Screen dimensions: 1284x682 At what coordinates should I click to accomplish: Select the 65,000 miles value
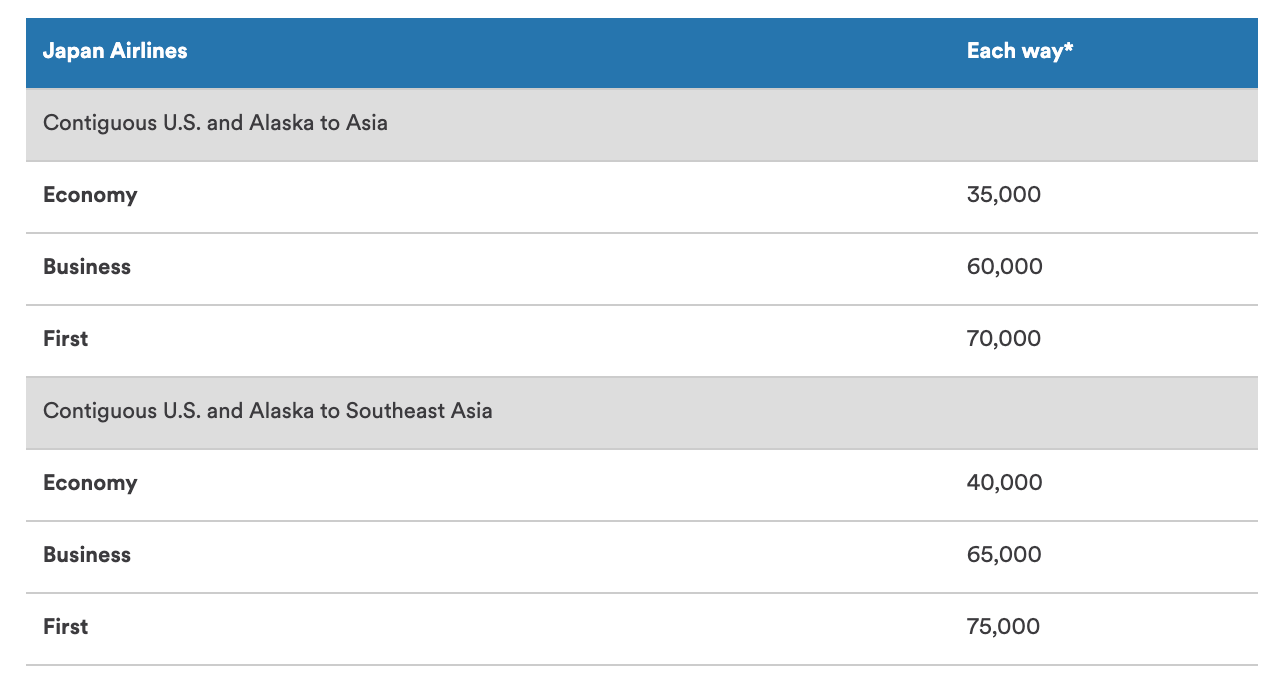pyautogui.click(x=1004, y=555)
